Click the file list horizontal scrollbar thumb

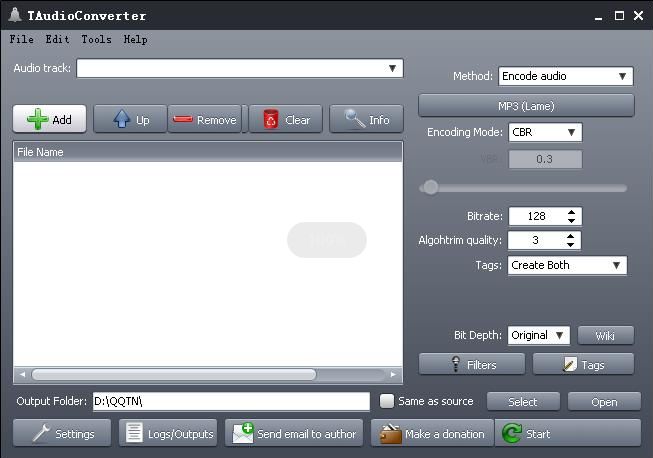point(174,374)
